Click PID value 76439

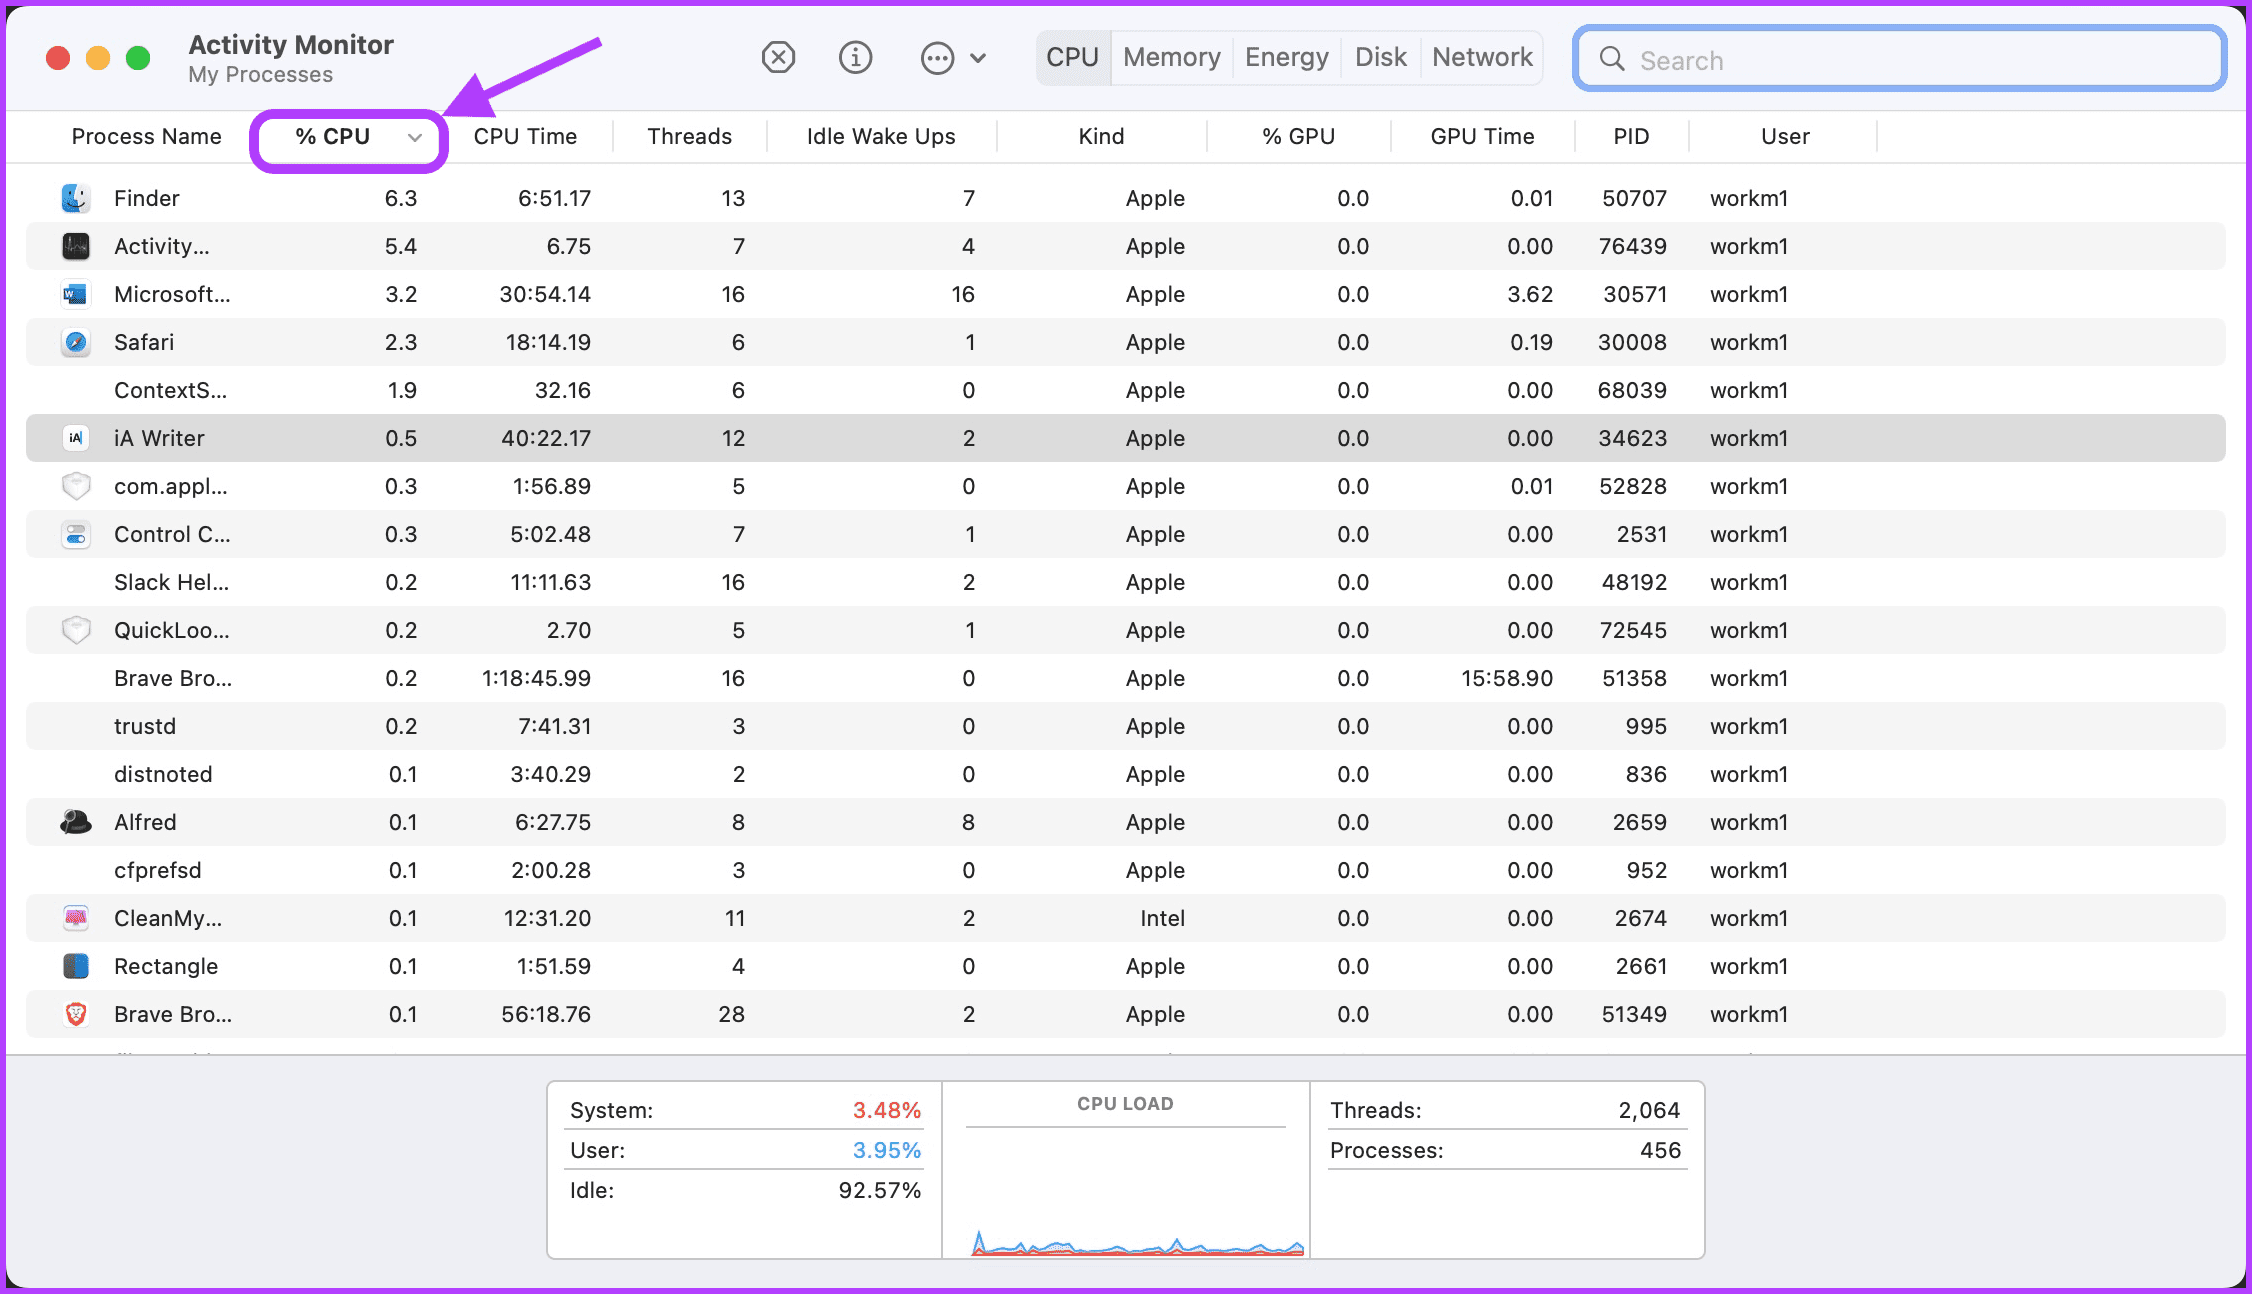(x=1632, y=246)
